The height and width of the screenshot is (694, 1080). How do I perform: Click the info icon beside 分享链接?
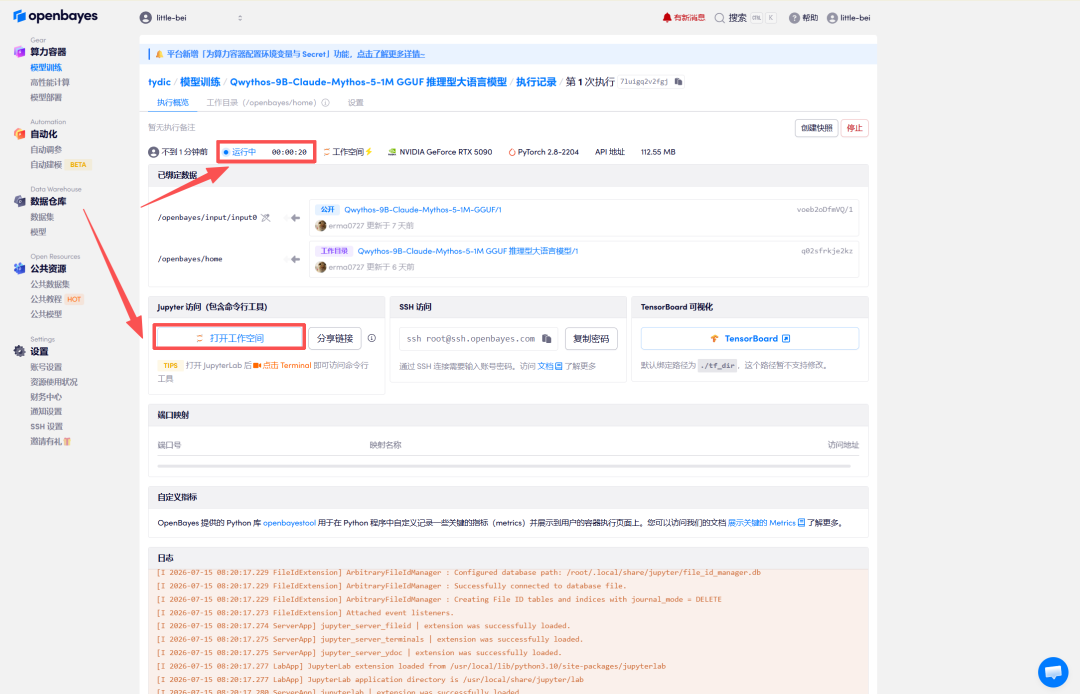[x=372, y=338]
